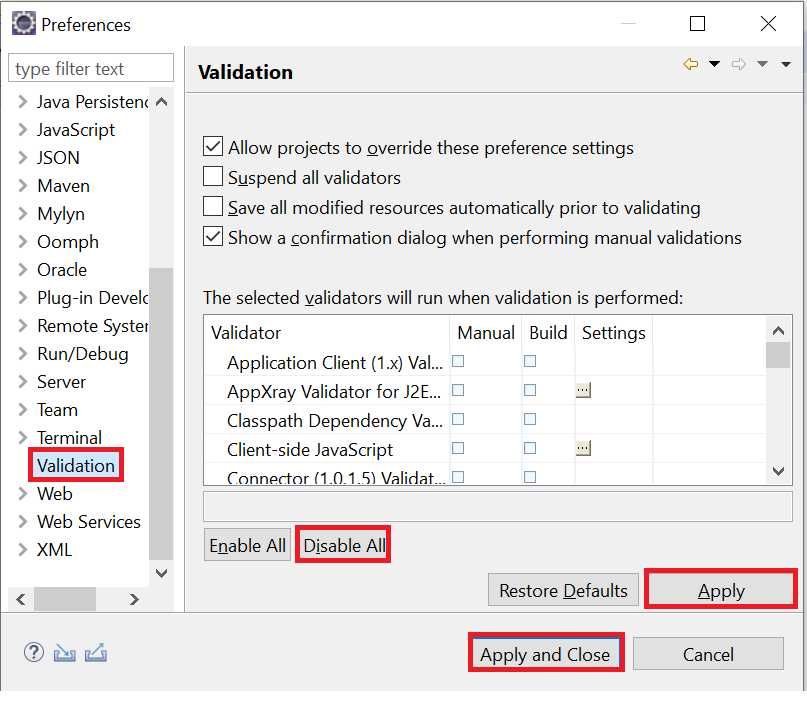The image size is (807, 701).
Task: Click the disabled Forward navigation arrow
Action: [x=739, y=64]
